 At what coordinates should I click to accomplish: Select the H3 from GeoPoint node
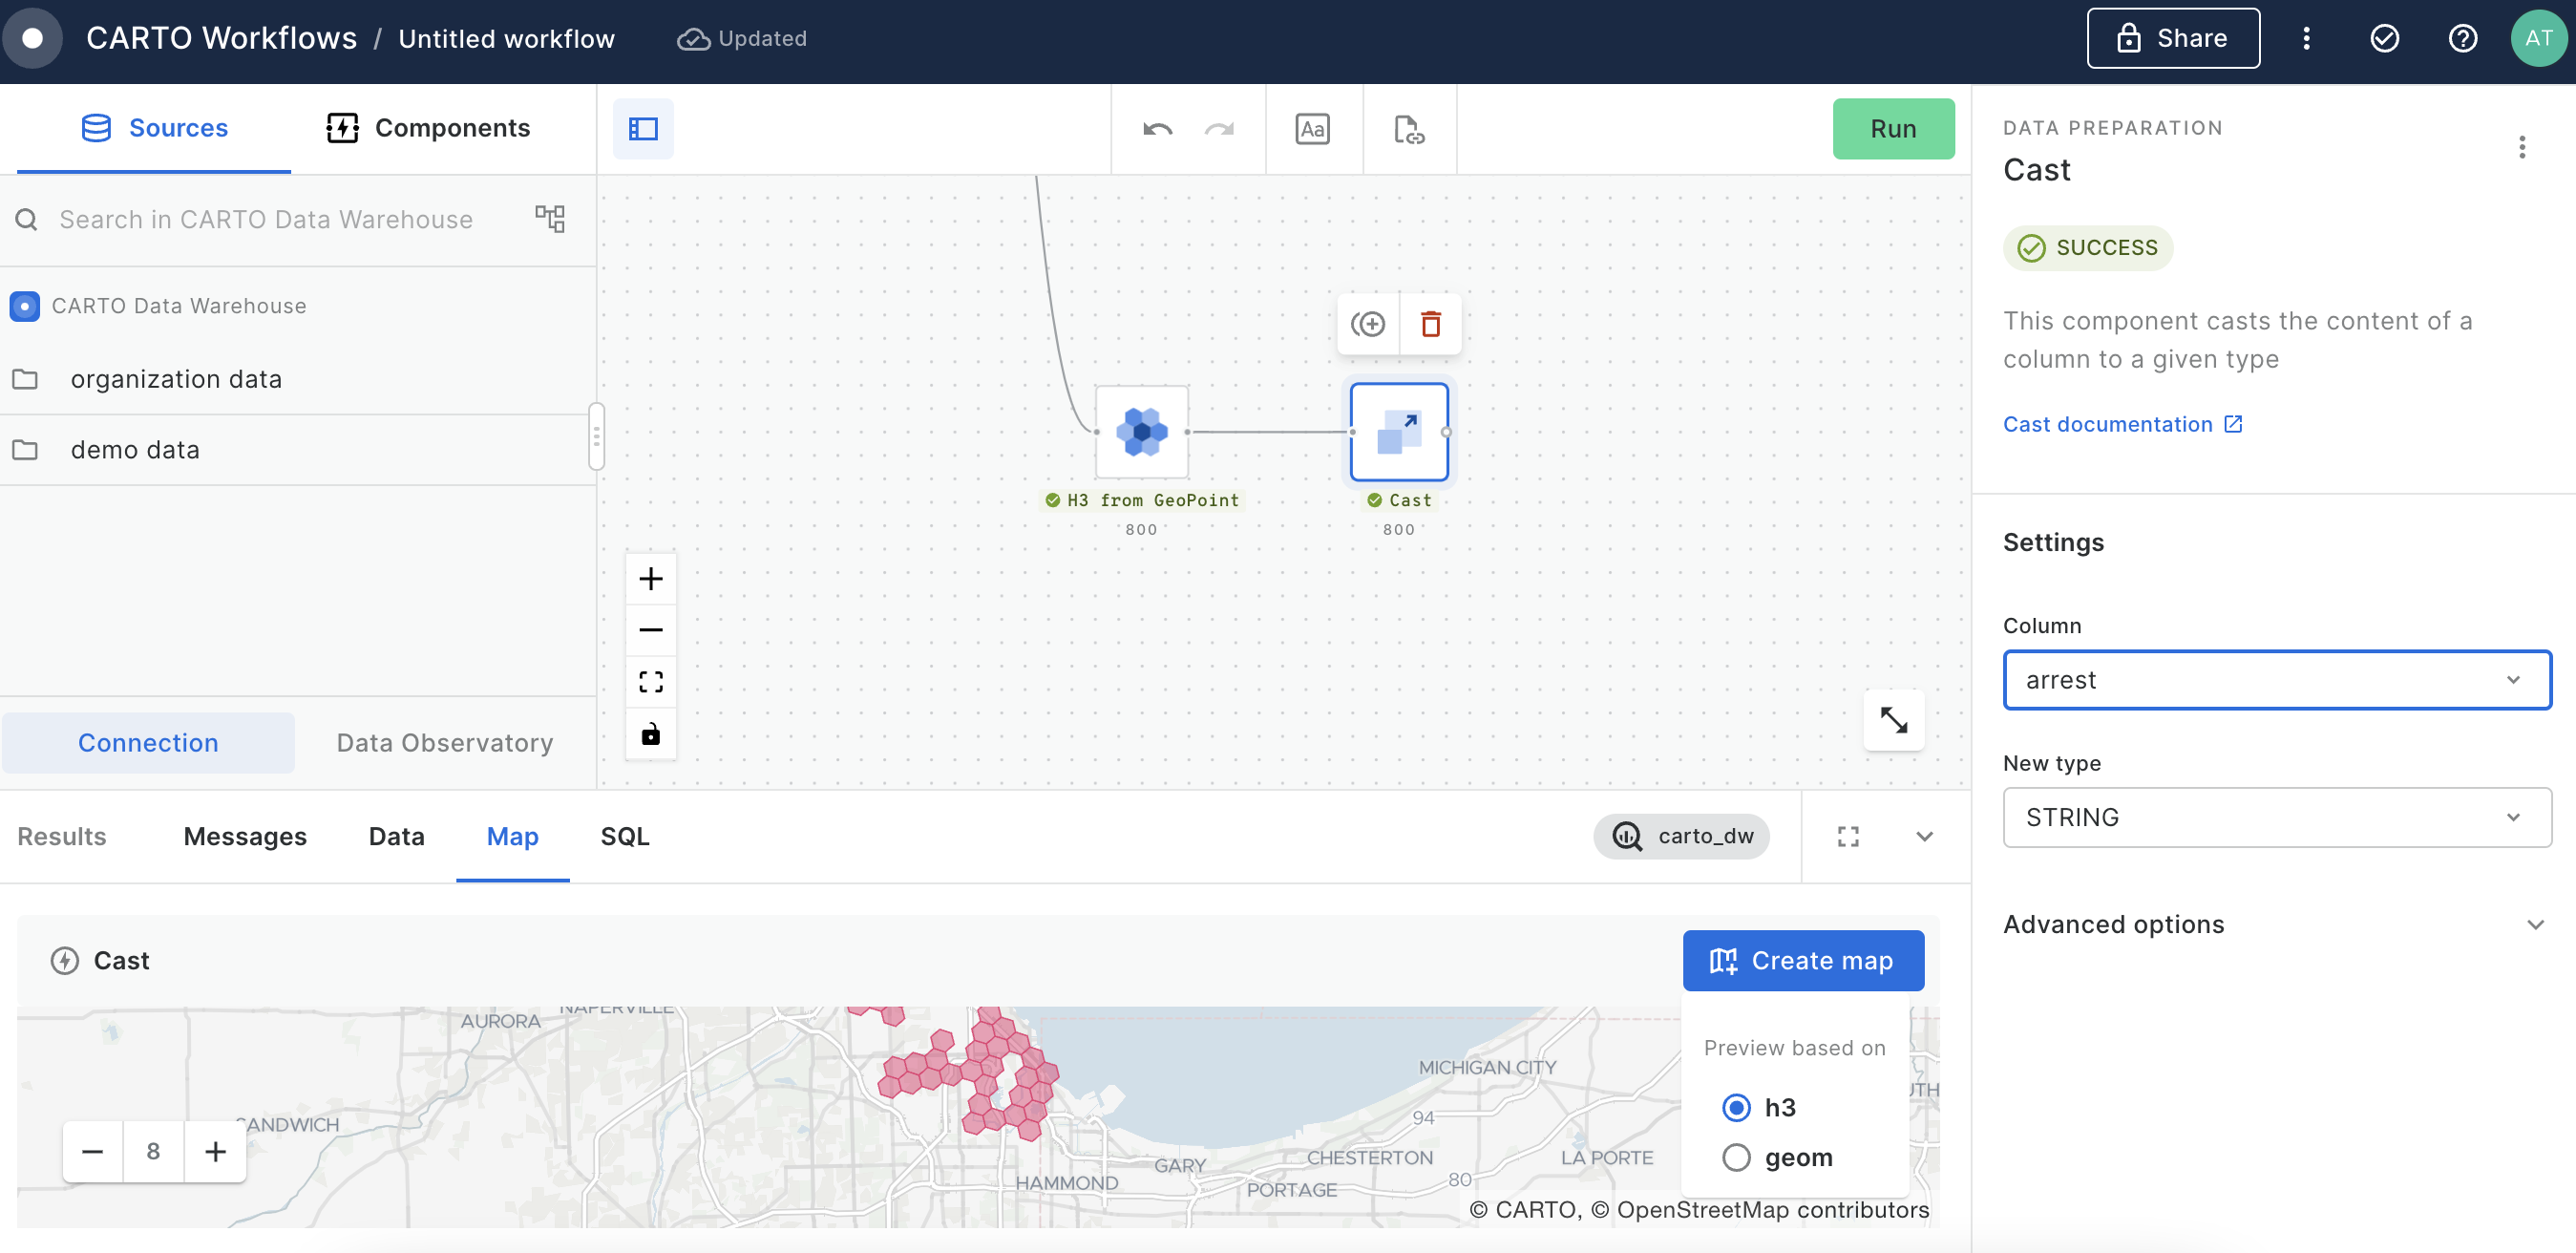point(1141,432)
